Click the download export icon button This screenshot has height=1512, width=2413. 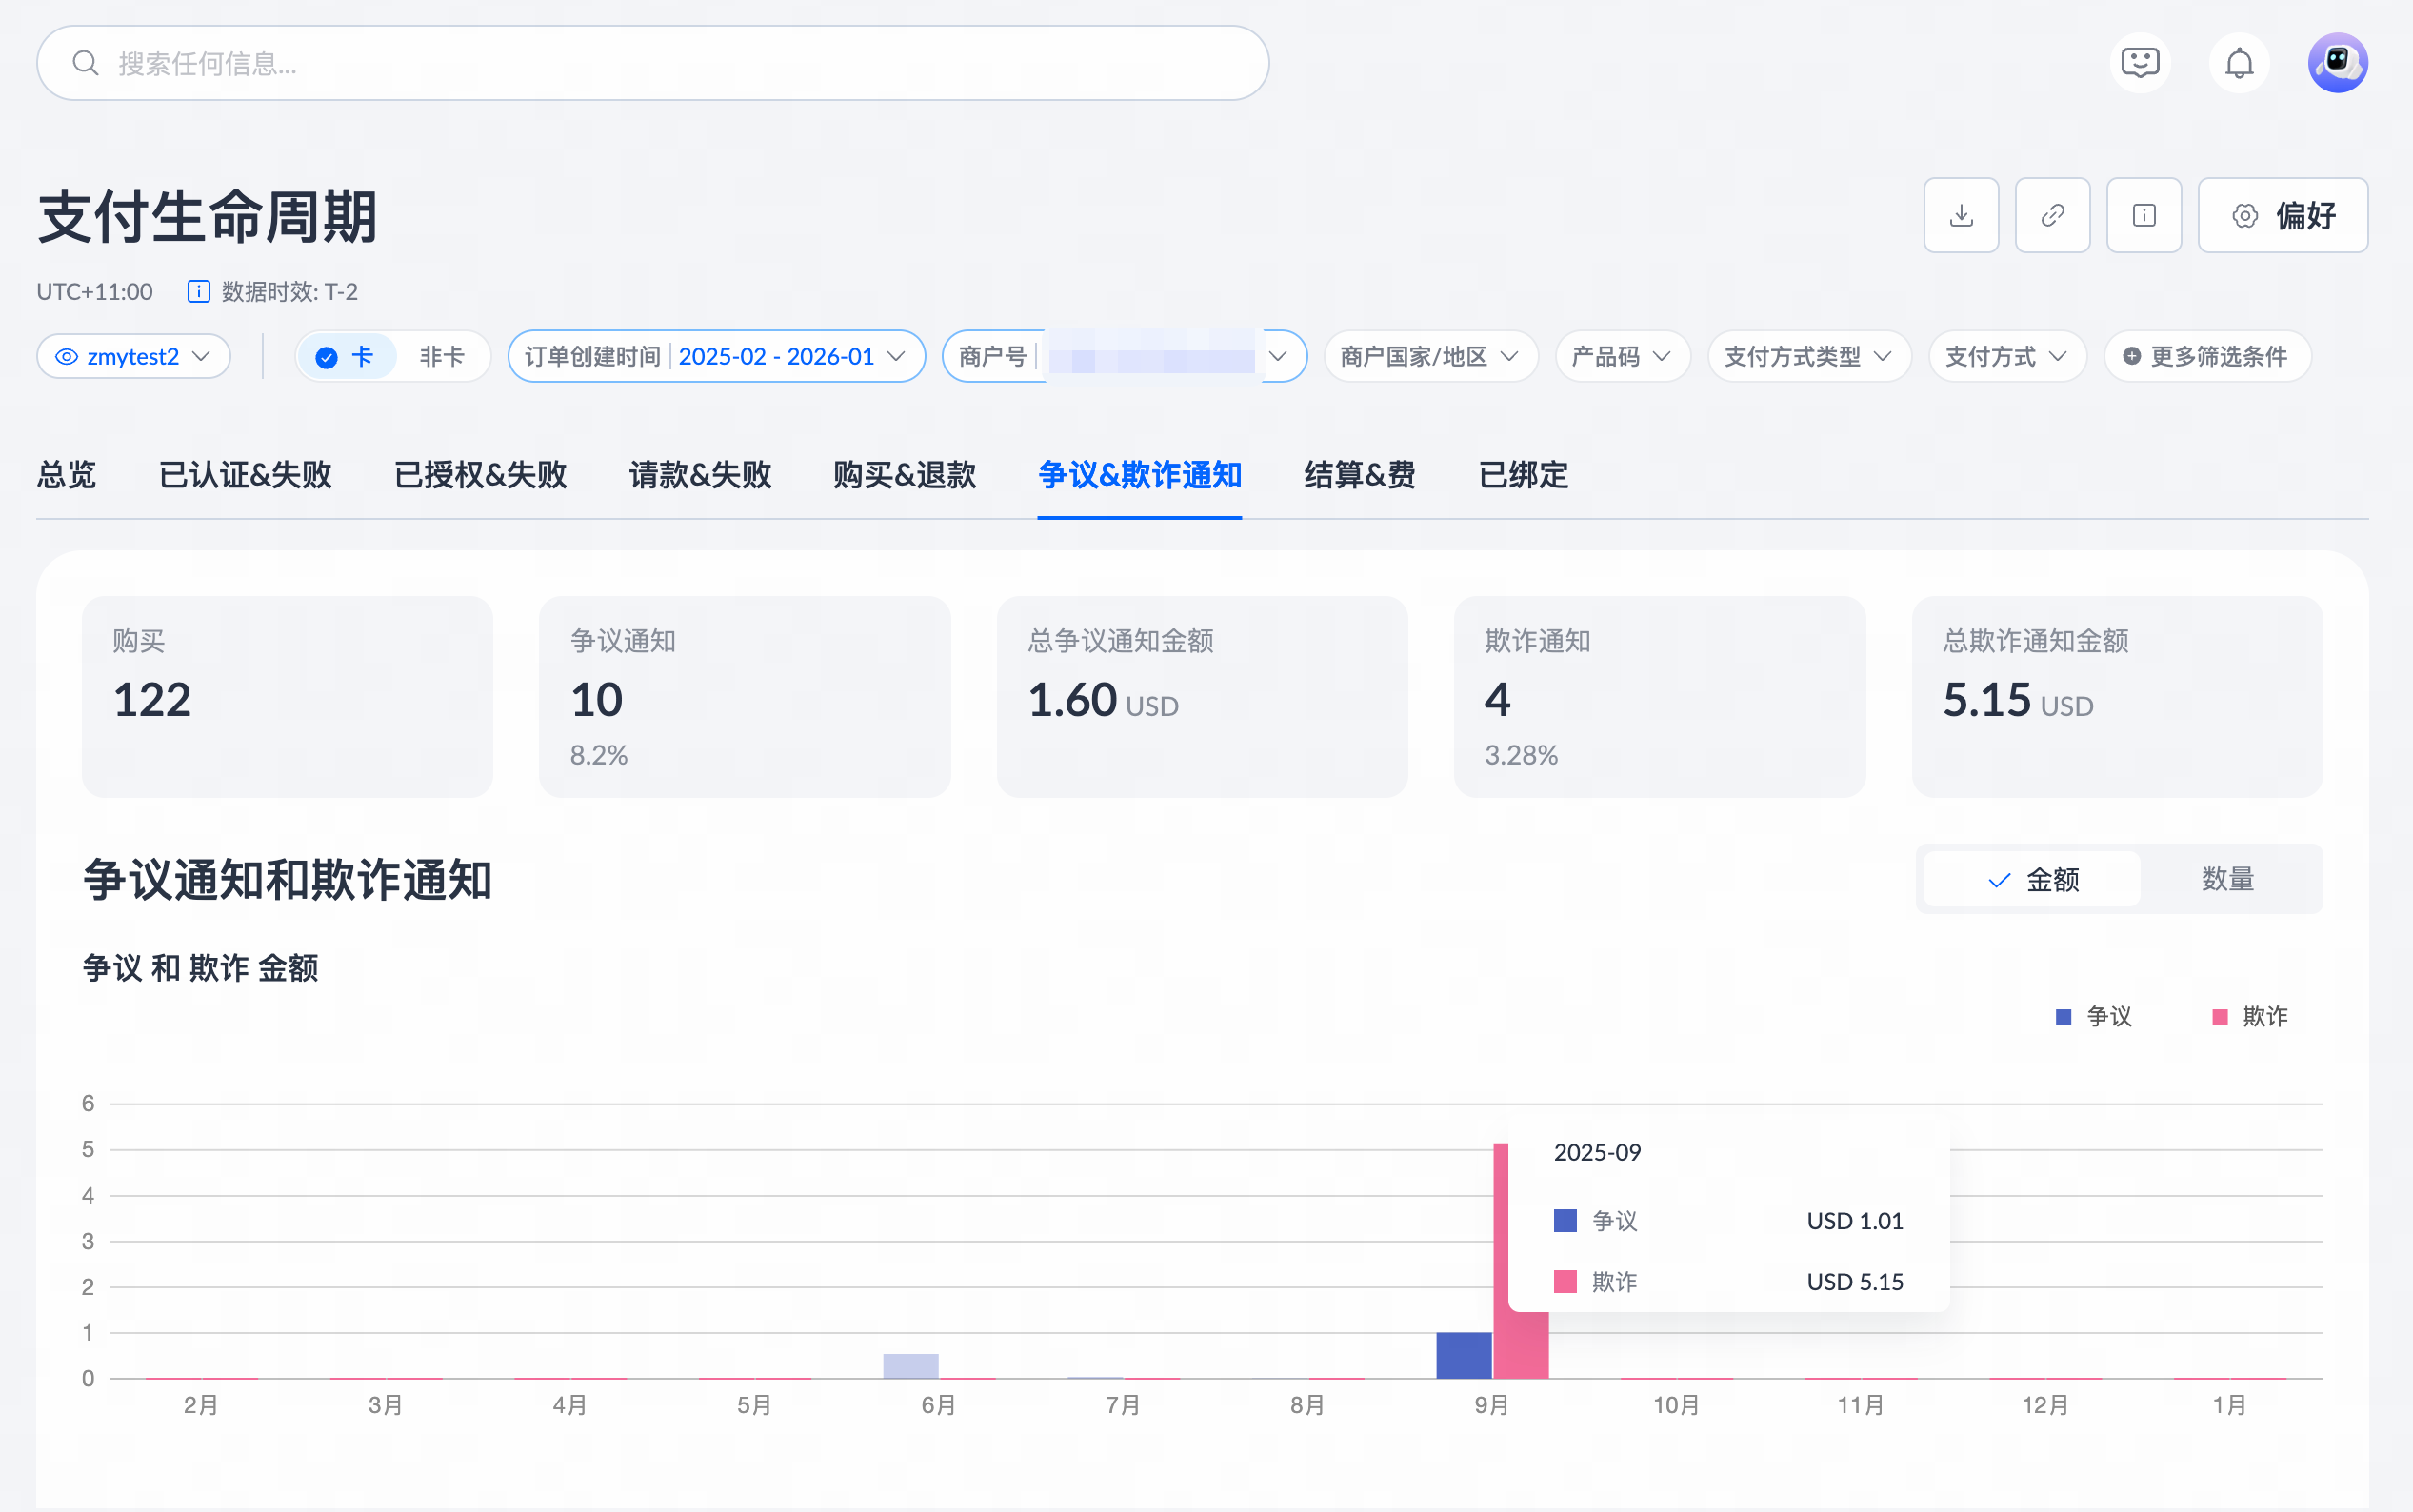point(1960,215)
